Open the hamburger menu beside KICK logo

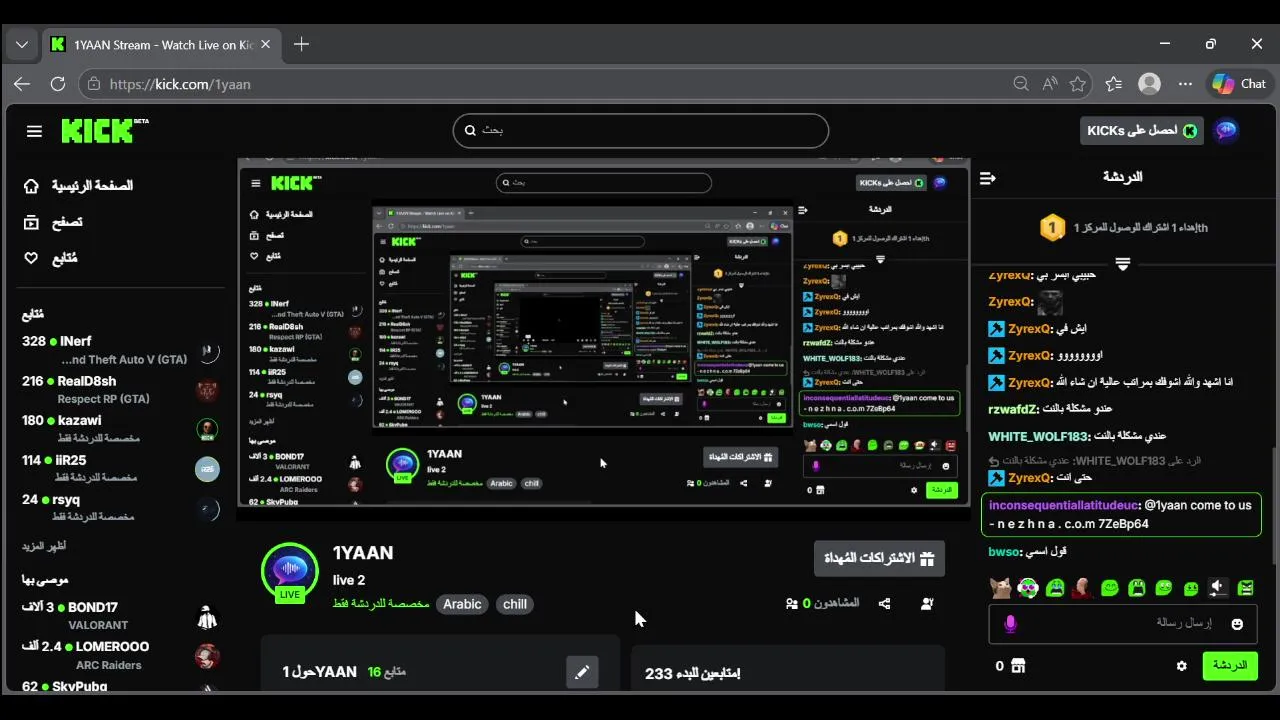point(34,131)
